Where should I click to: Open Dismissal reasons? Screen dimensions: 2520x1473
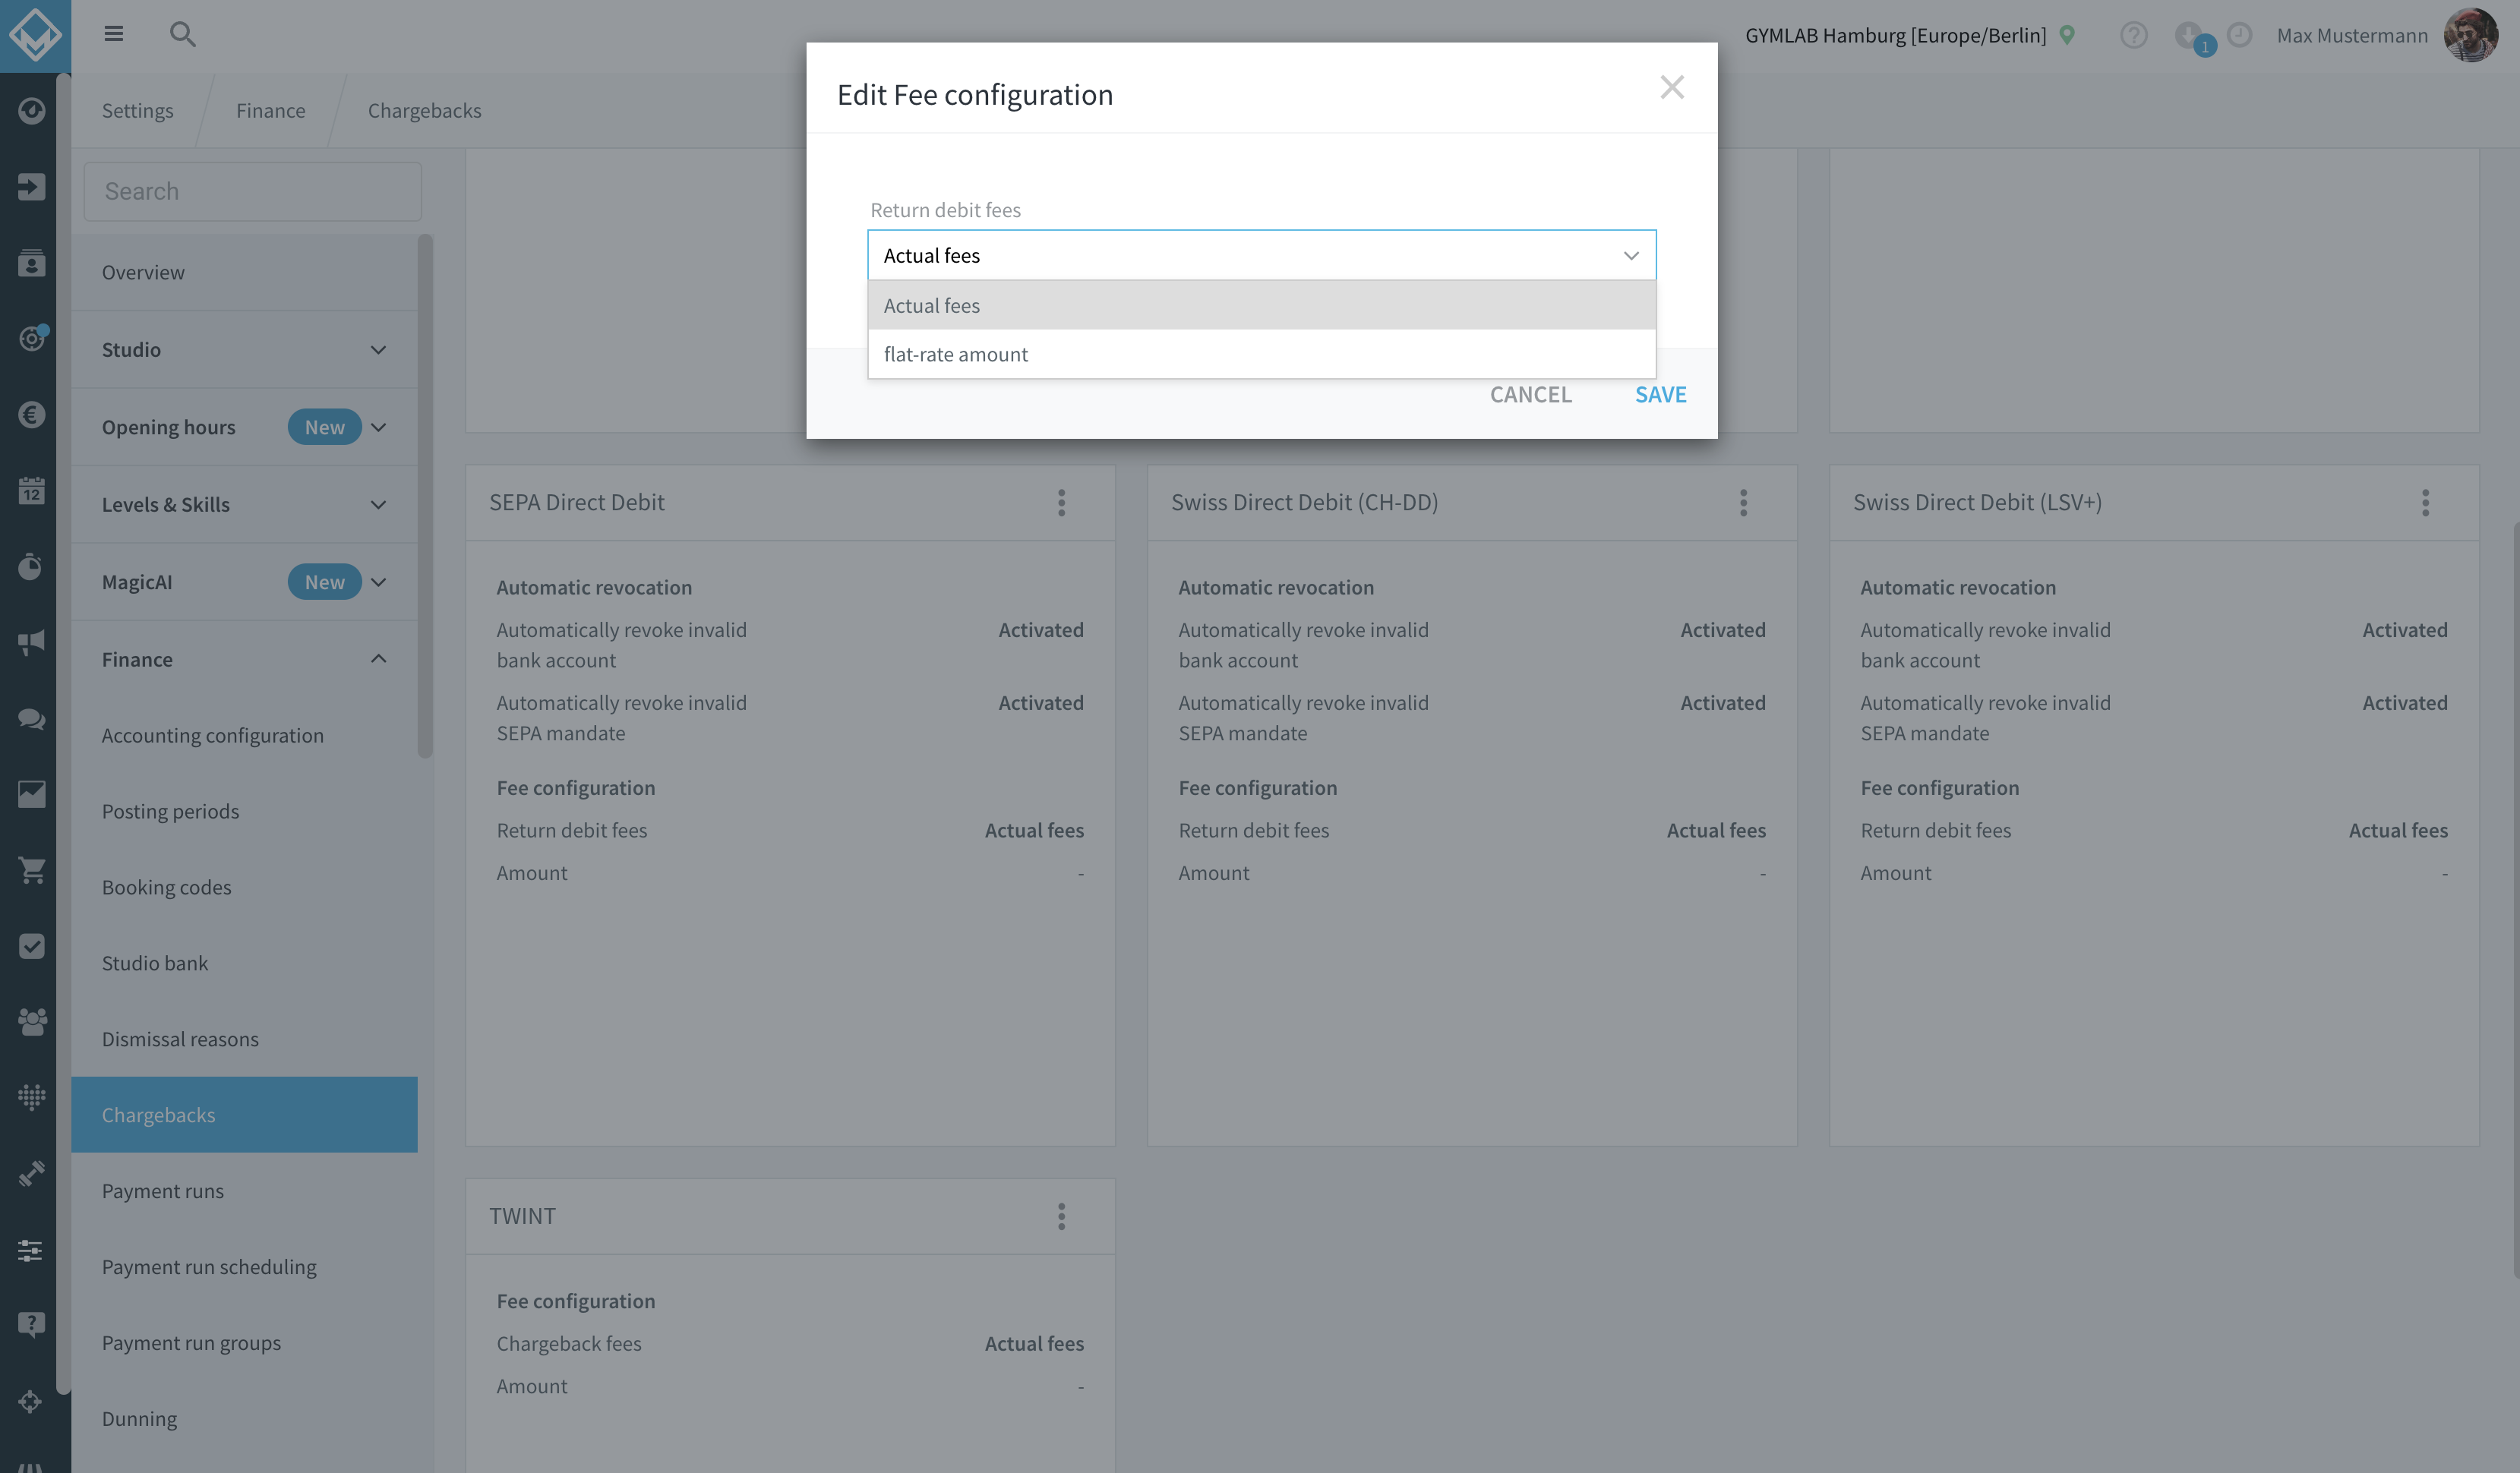(x=244, y=1039)
